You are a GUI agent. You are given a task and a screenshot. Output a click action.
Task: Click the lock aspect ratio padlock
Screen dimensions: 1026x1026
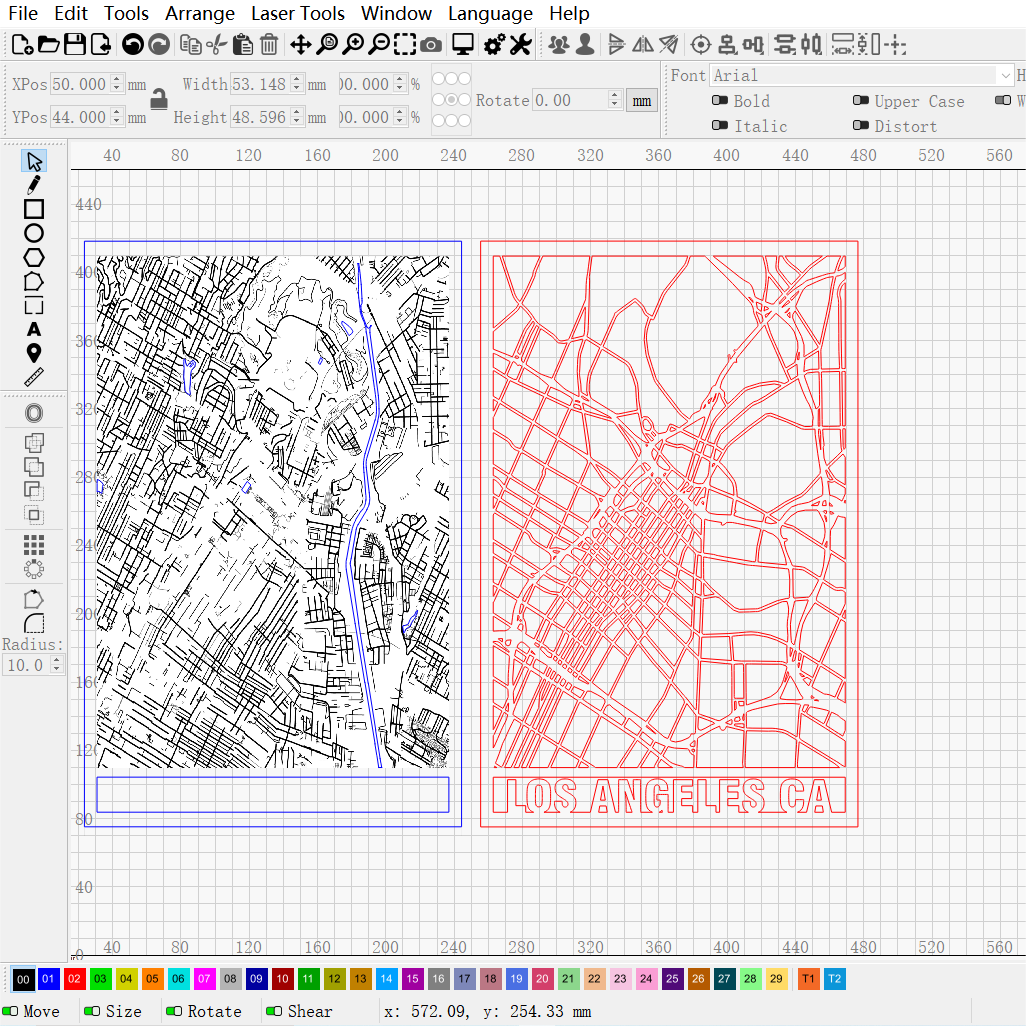160,100
